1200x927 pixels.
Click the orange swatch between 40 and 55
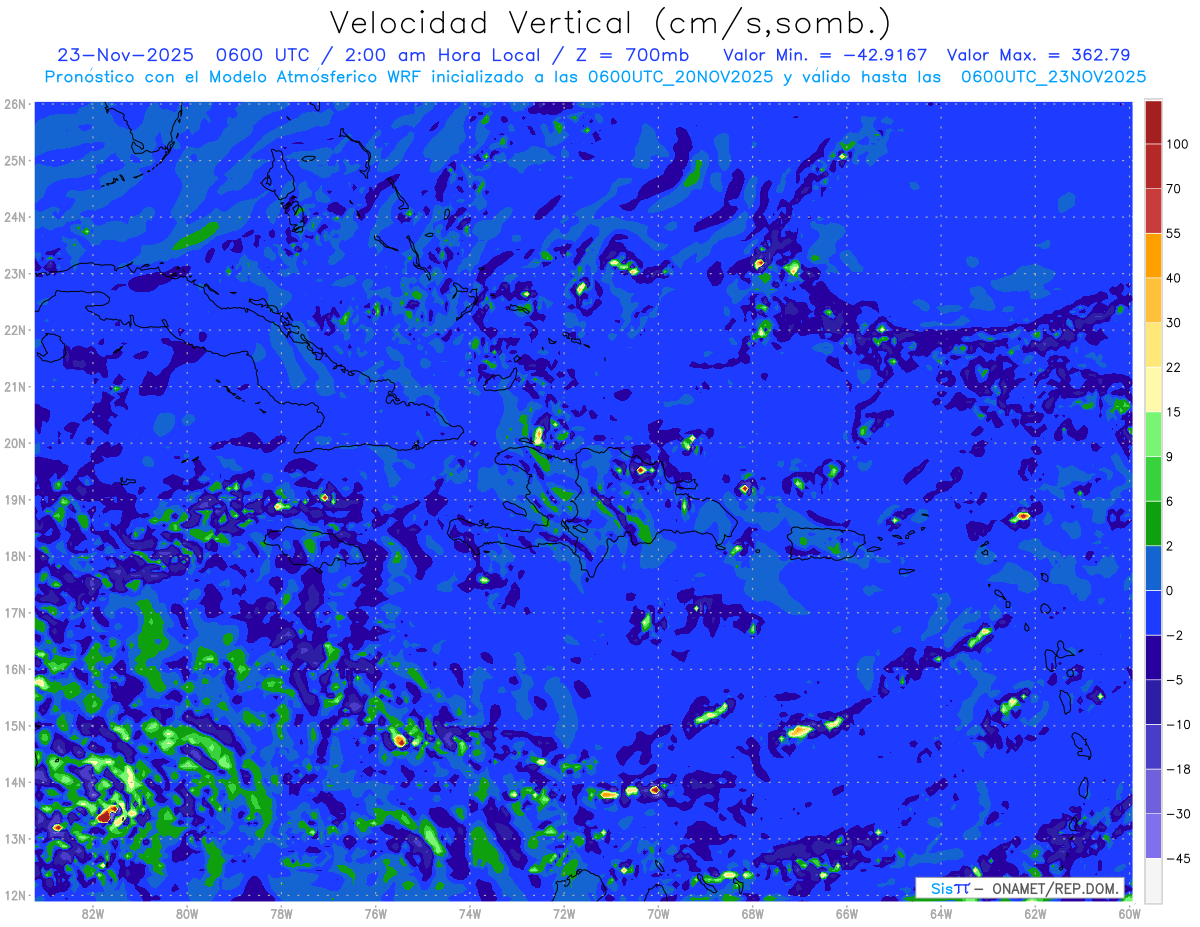click(x=1153, y=254)
